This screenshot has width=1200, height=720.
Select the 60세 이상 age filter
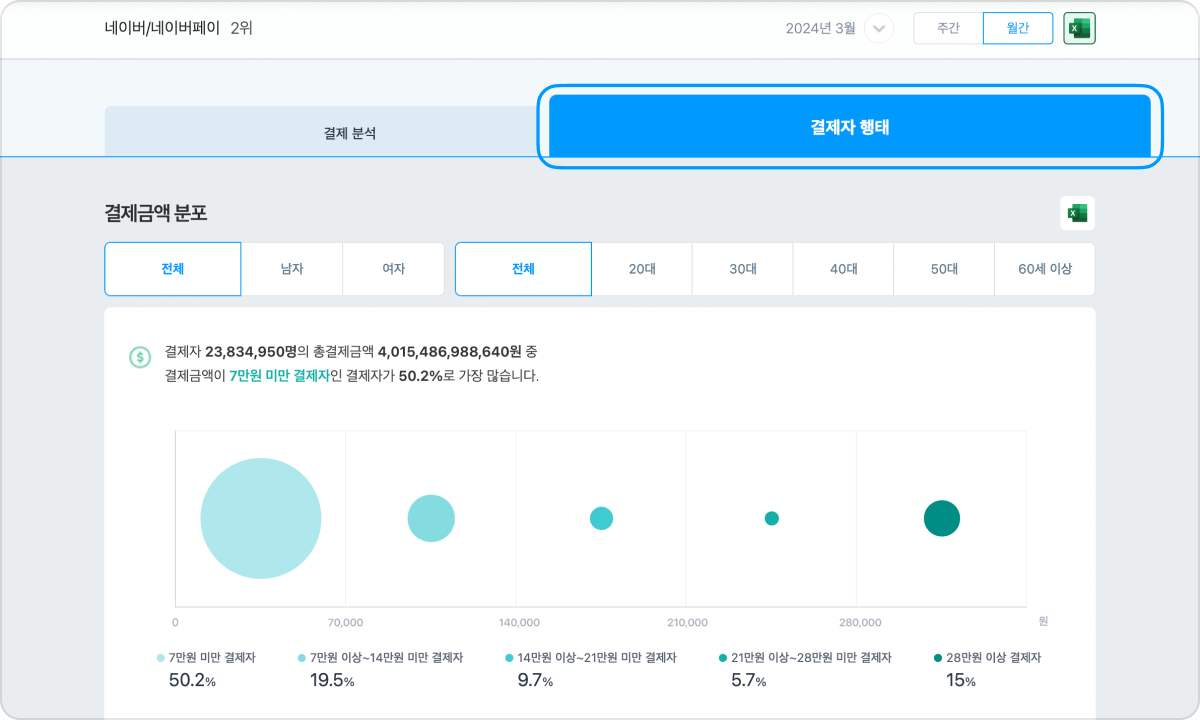[1044, 269]
